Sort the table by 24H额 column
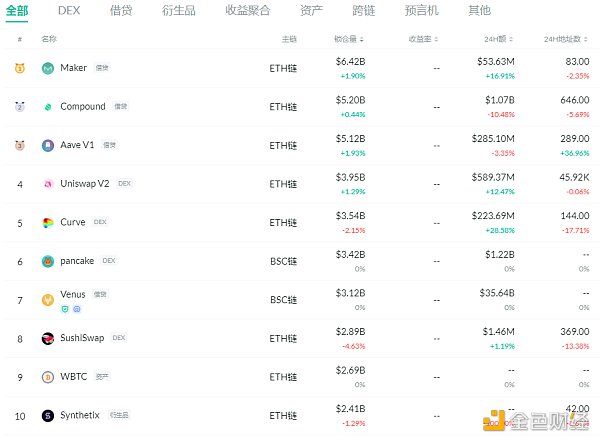600x442 pixels. (x=499, y=39)
